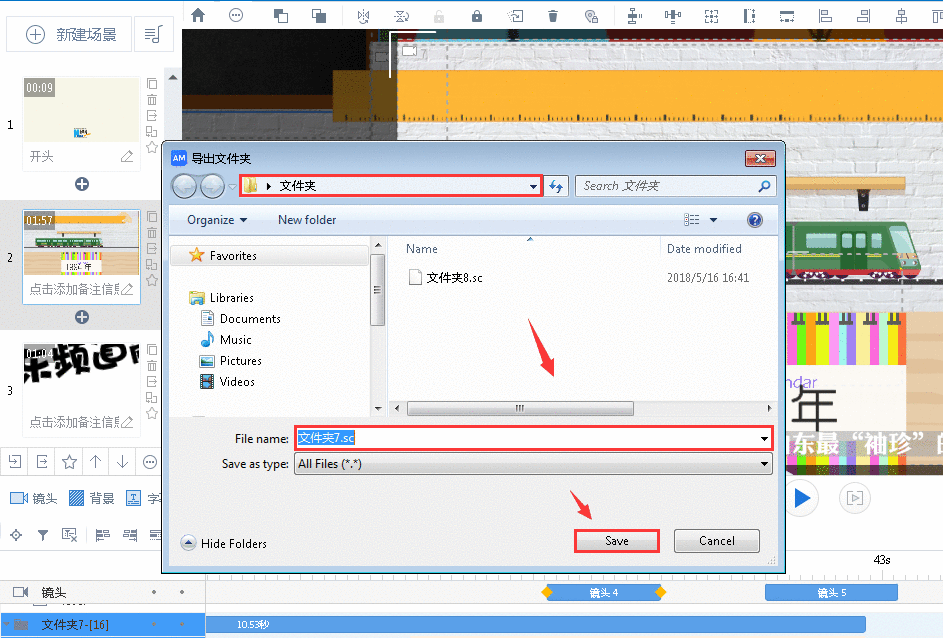Open the dialog help question mark icon
Screen dimensions: 943x638
(x=755, y=220)
